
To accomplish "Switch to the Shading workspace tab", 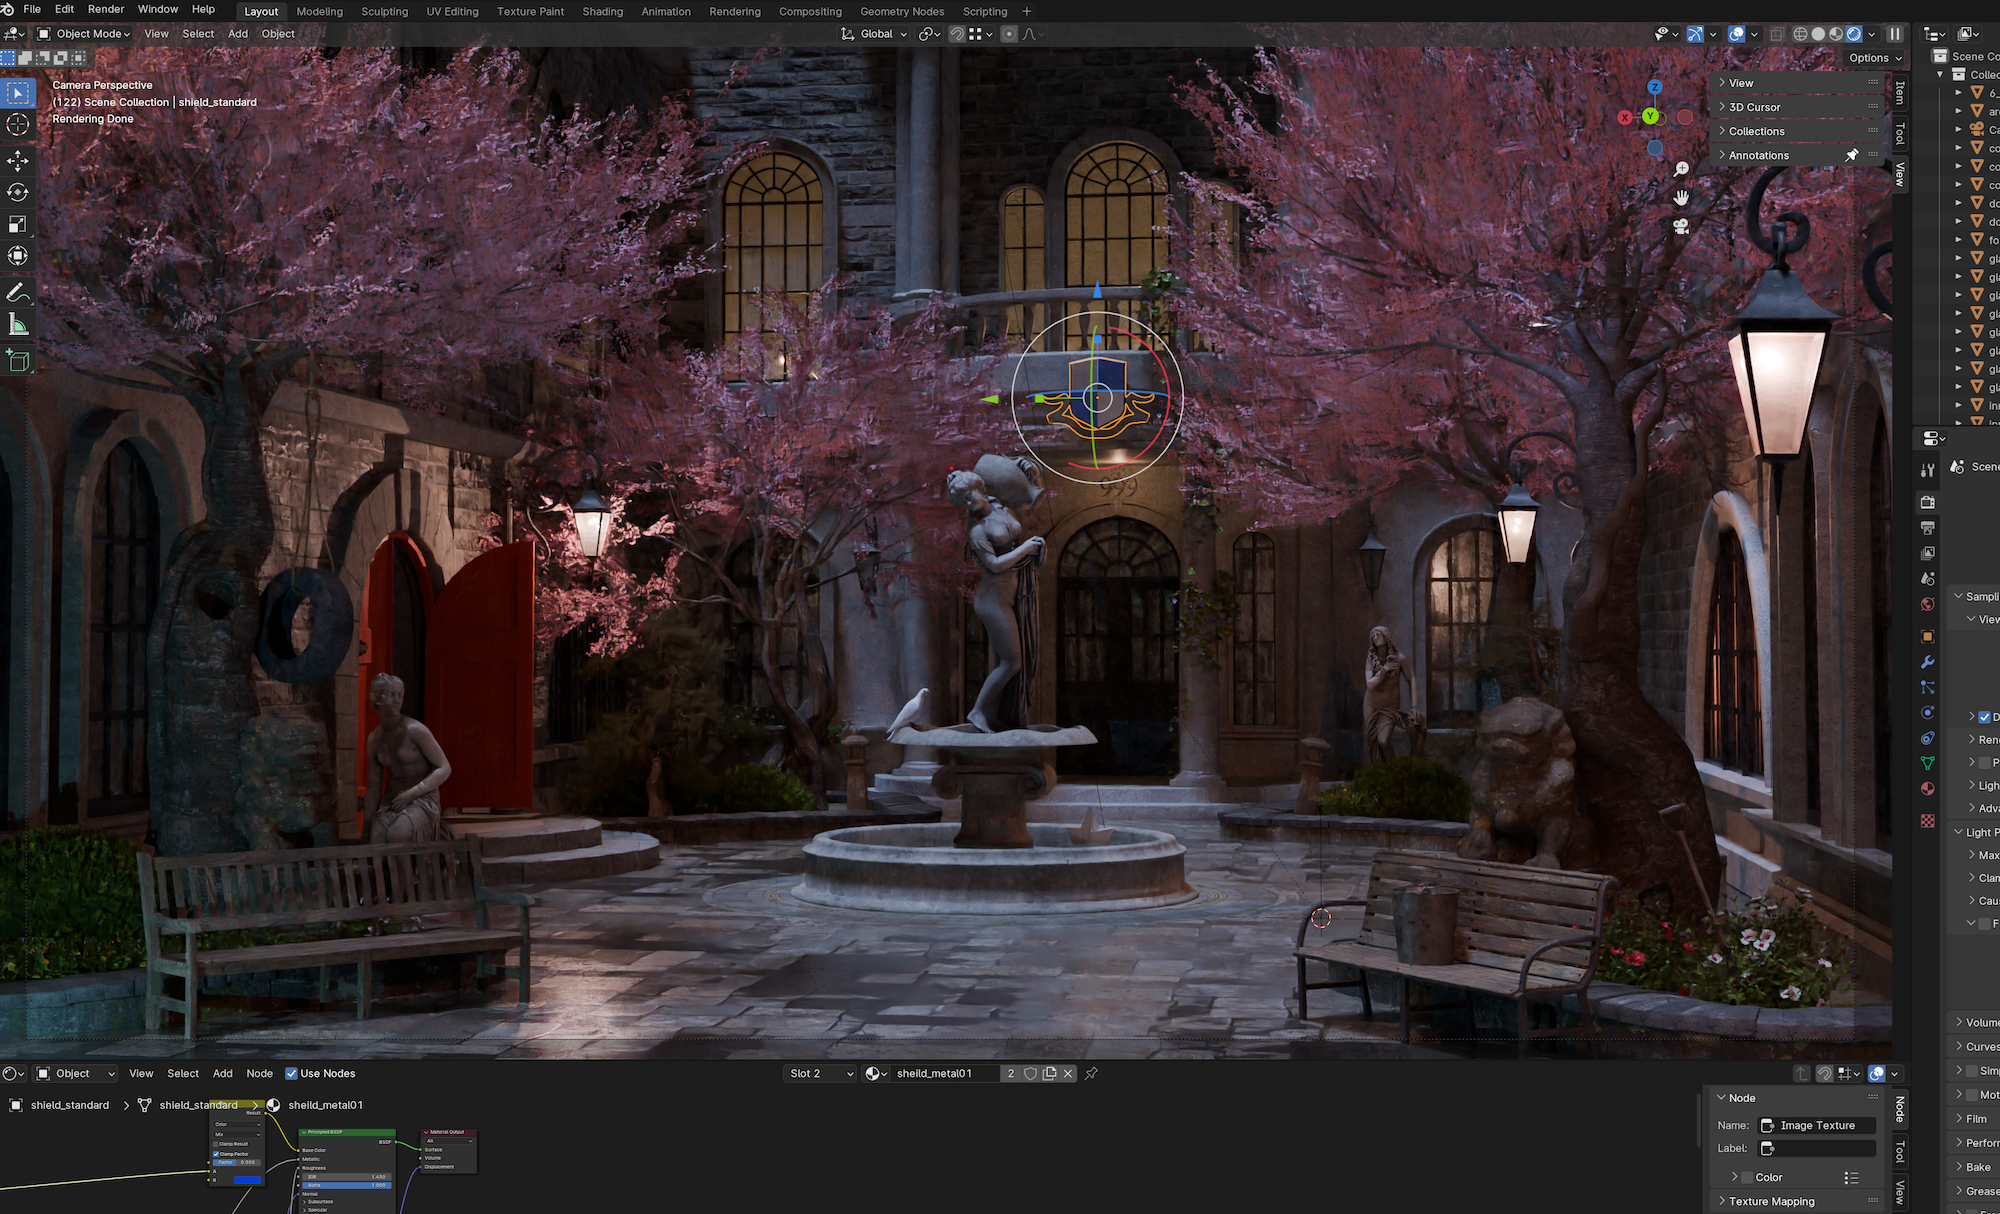I will [602, 11].
